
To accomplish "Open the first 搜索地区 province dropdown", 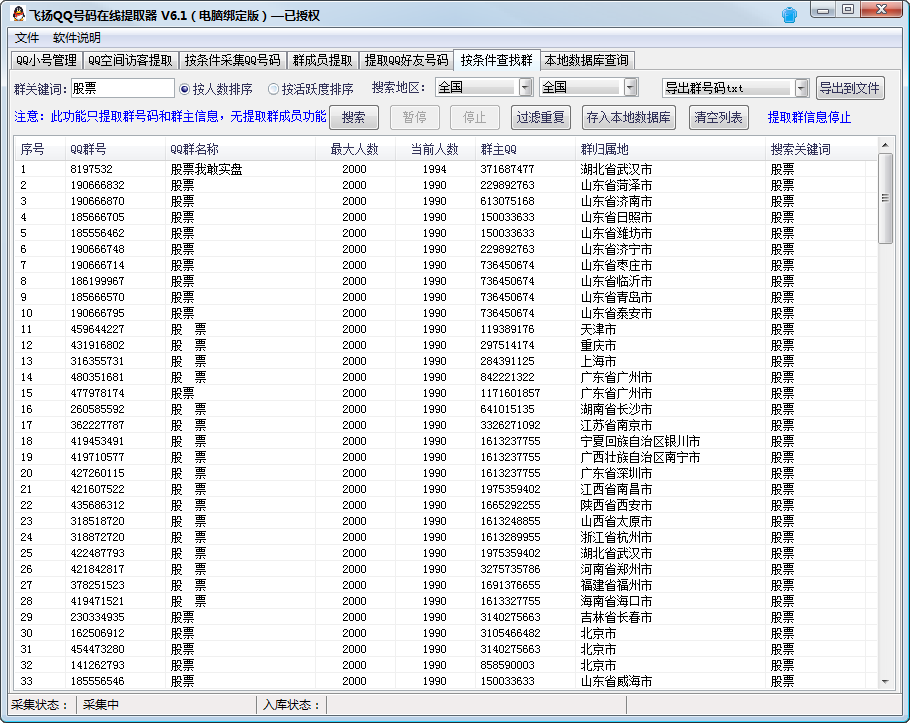I will (x=524, y=87).
